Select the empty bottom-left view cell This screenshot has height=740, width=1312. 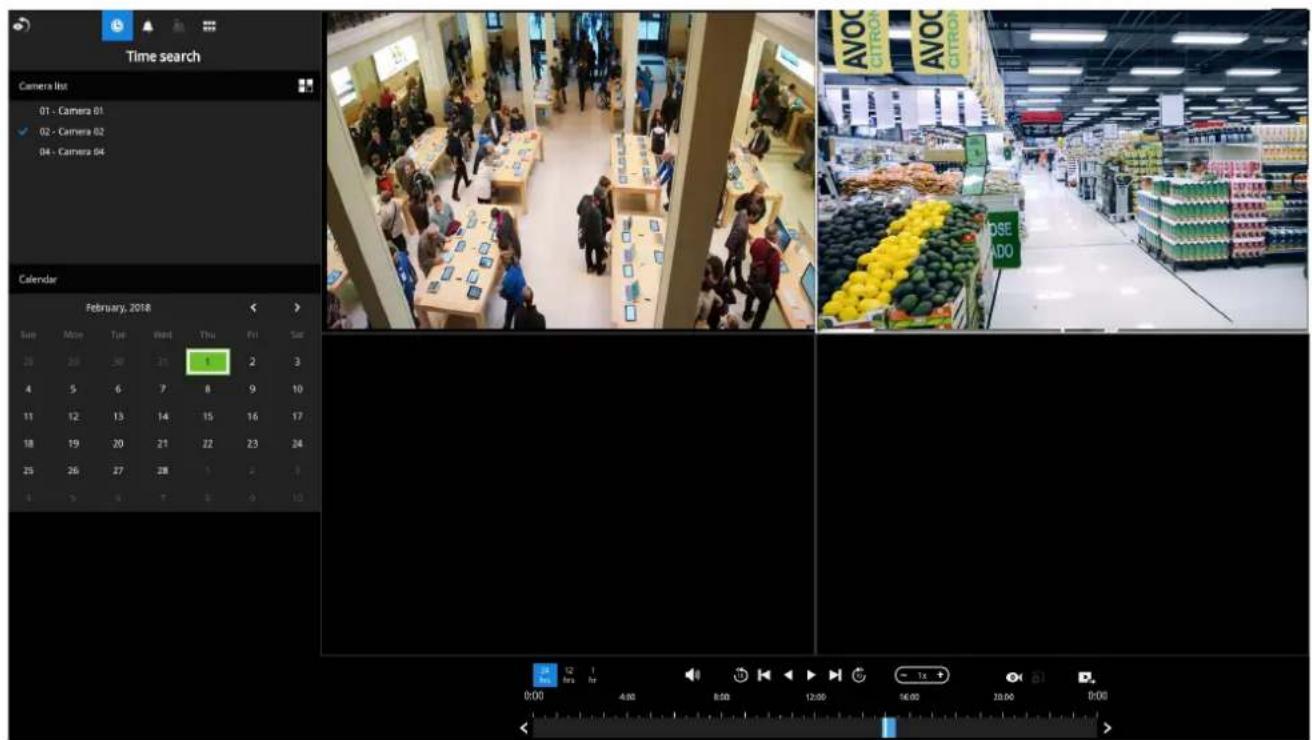[568, 494]
